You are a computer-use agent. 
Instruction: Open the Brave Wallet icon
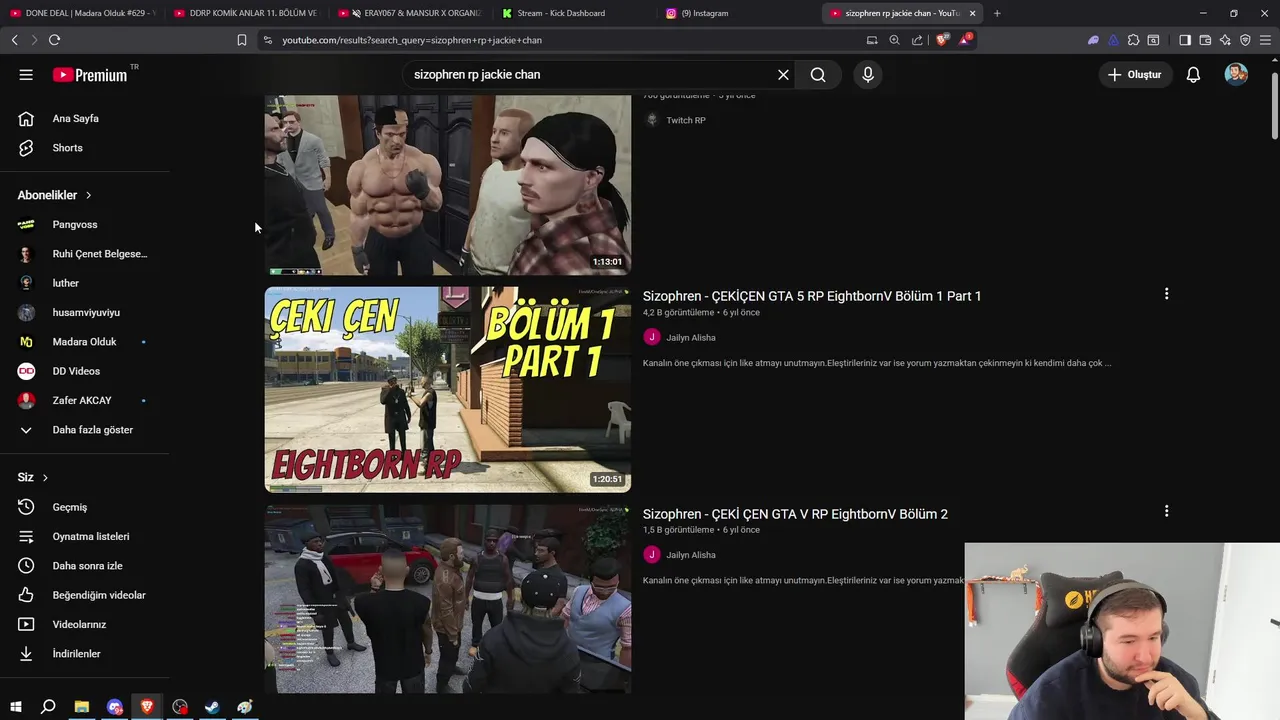pos(1205,40)
